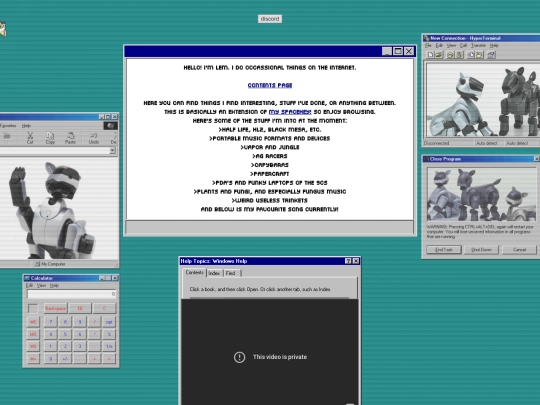Image resolution: width=540 pixels, height=405 pixels.
Task: Click the ">VAPOR AND JUNGLE" line
Action: click(x=270, y=147)
